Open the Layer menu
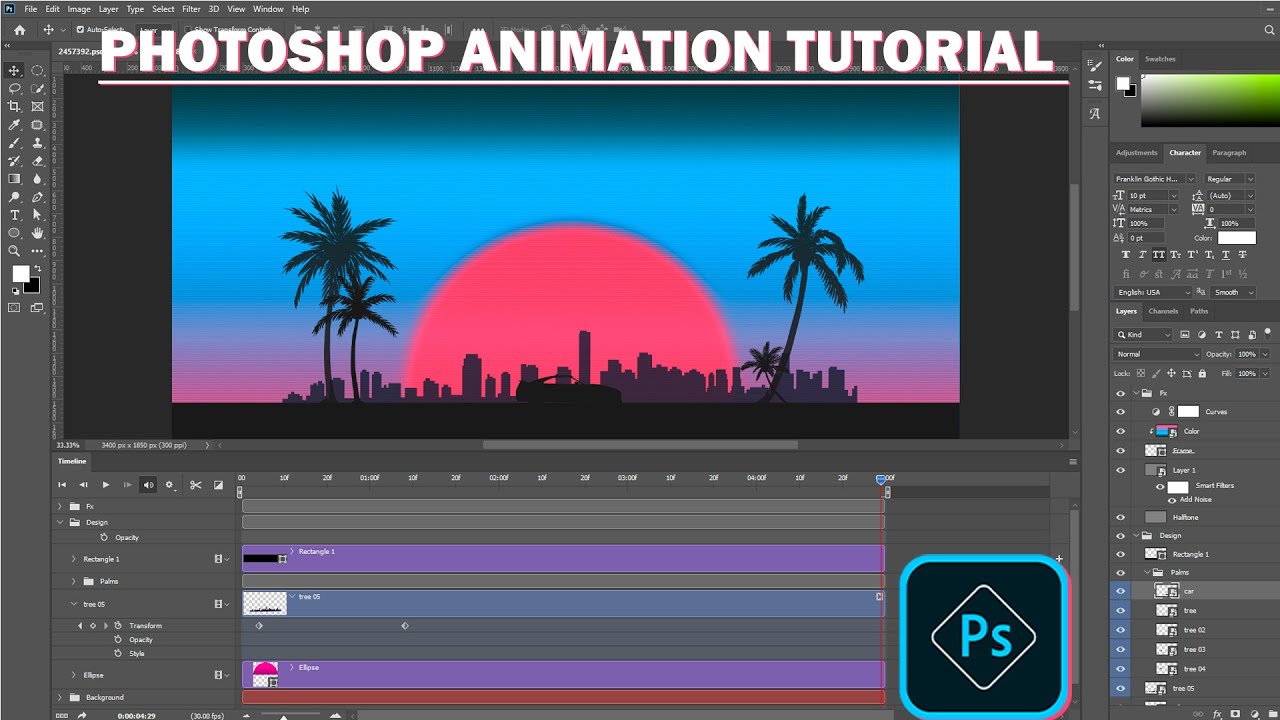Viewport: 1280px width, 720px height. click(108, 9)
